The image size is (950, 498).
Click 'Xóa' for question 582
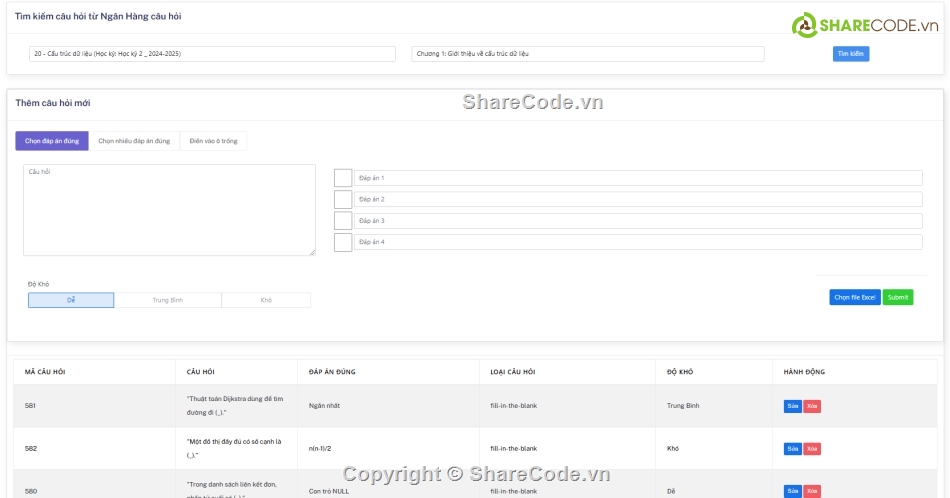(x=812, y=449)
